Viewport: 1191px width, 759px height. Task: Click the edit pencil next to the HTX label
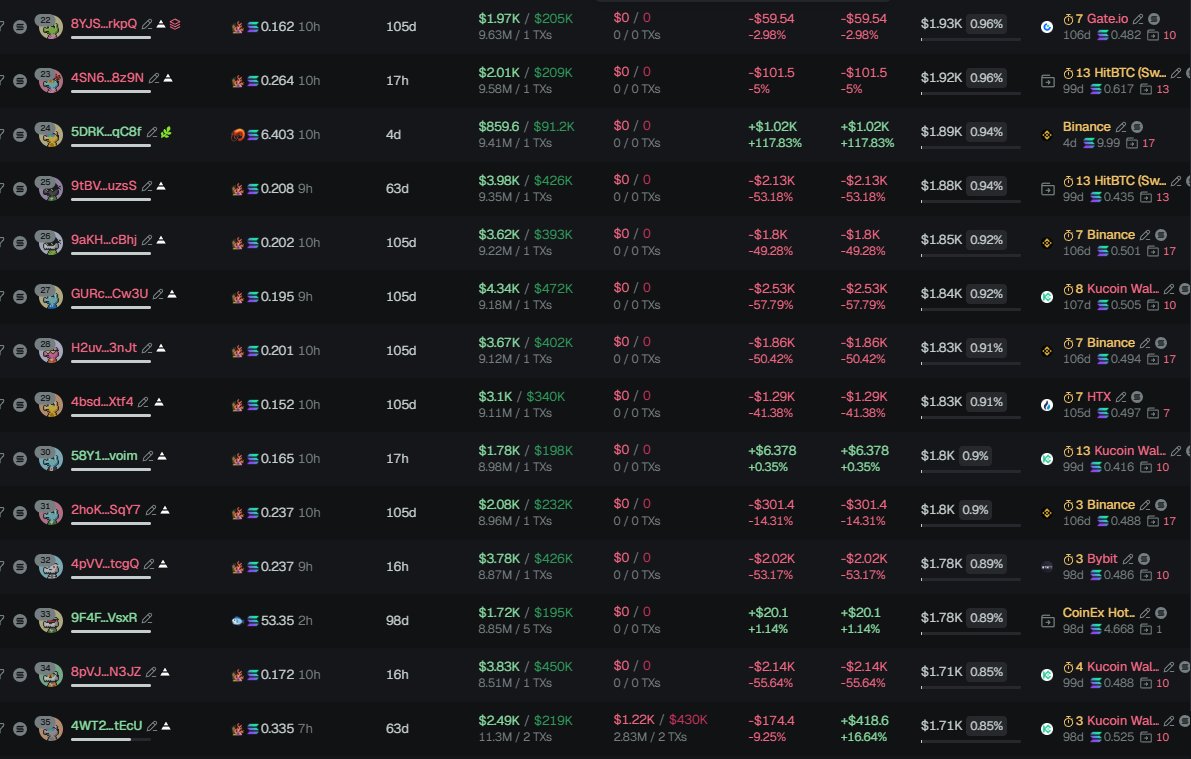coord(1120,397)
